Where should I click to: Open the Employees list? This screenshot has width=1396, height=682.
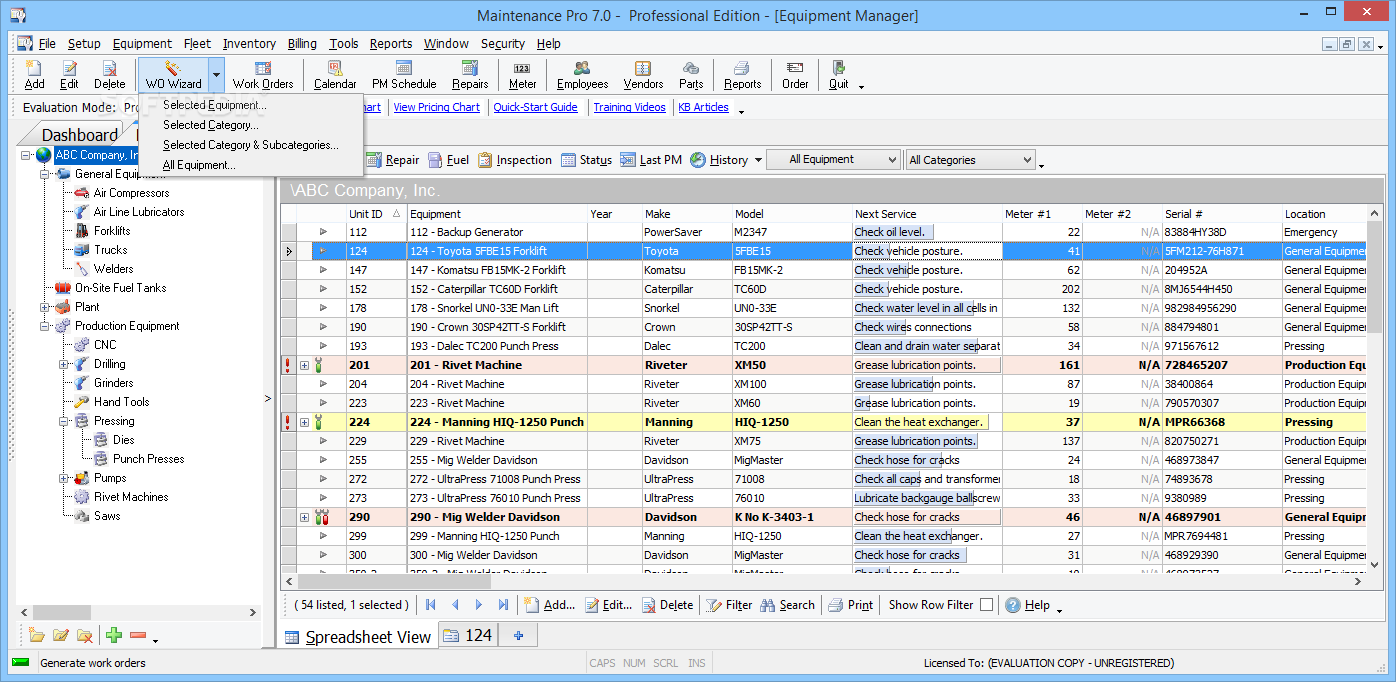click(x=582, y=74)
